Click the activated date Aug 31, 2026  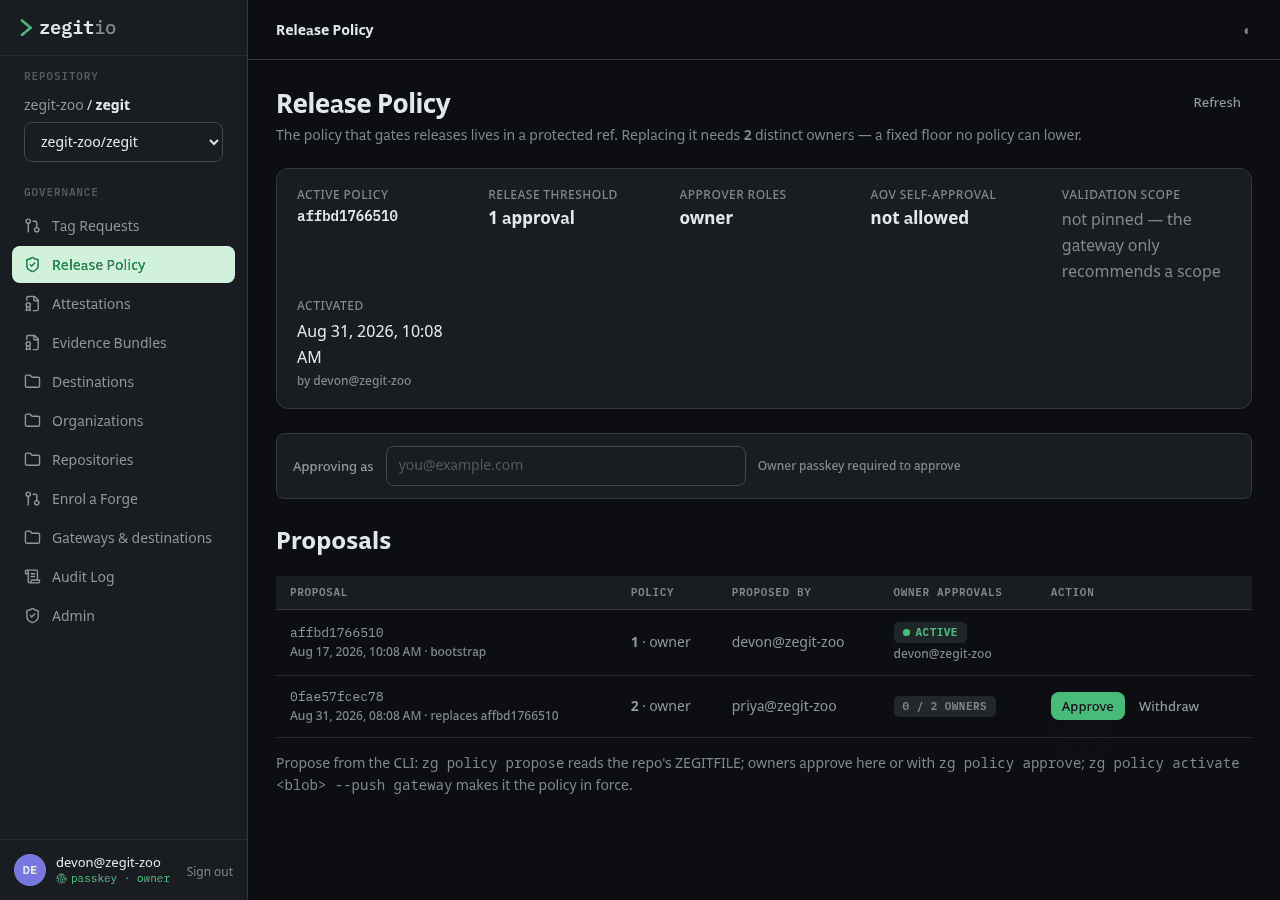pos(369,344)
